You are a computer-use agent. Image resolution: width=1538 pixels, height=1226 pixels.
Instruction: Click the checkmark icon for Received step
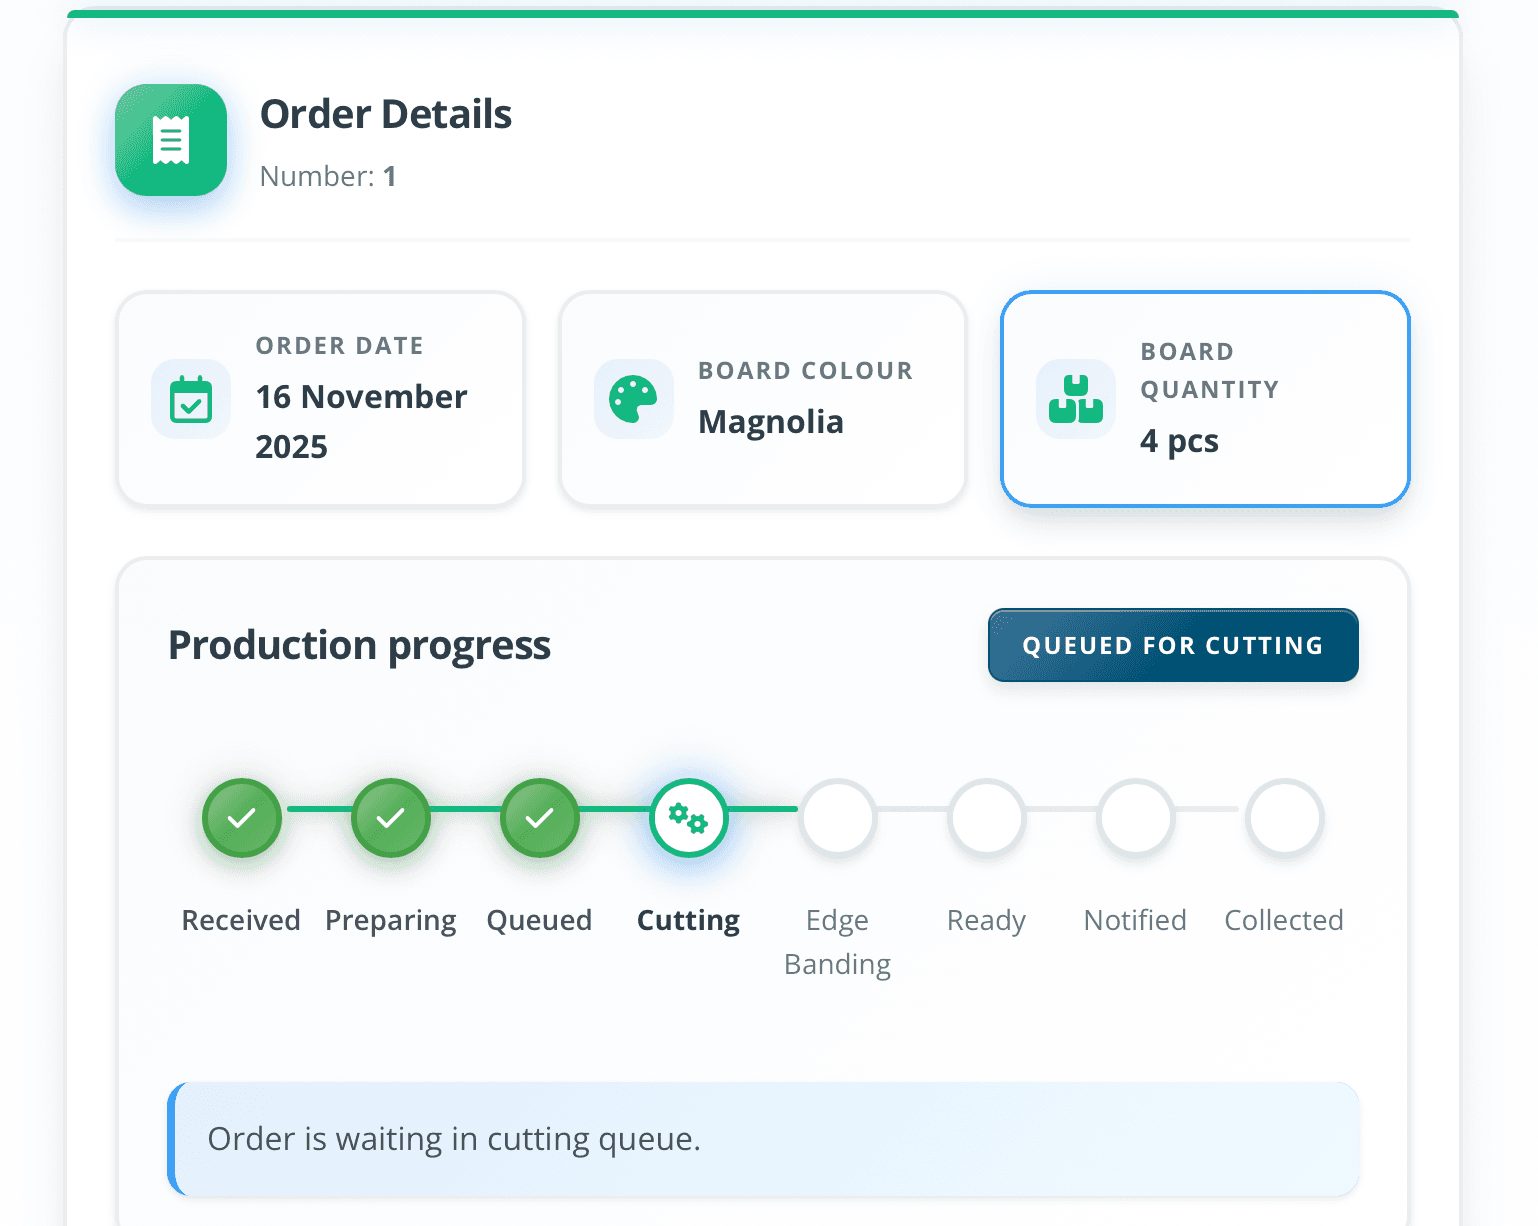(241, 818)
